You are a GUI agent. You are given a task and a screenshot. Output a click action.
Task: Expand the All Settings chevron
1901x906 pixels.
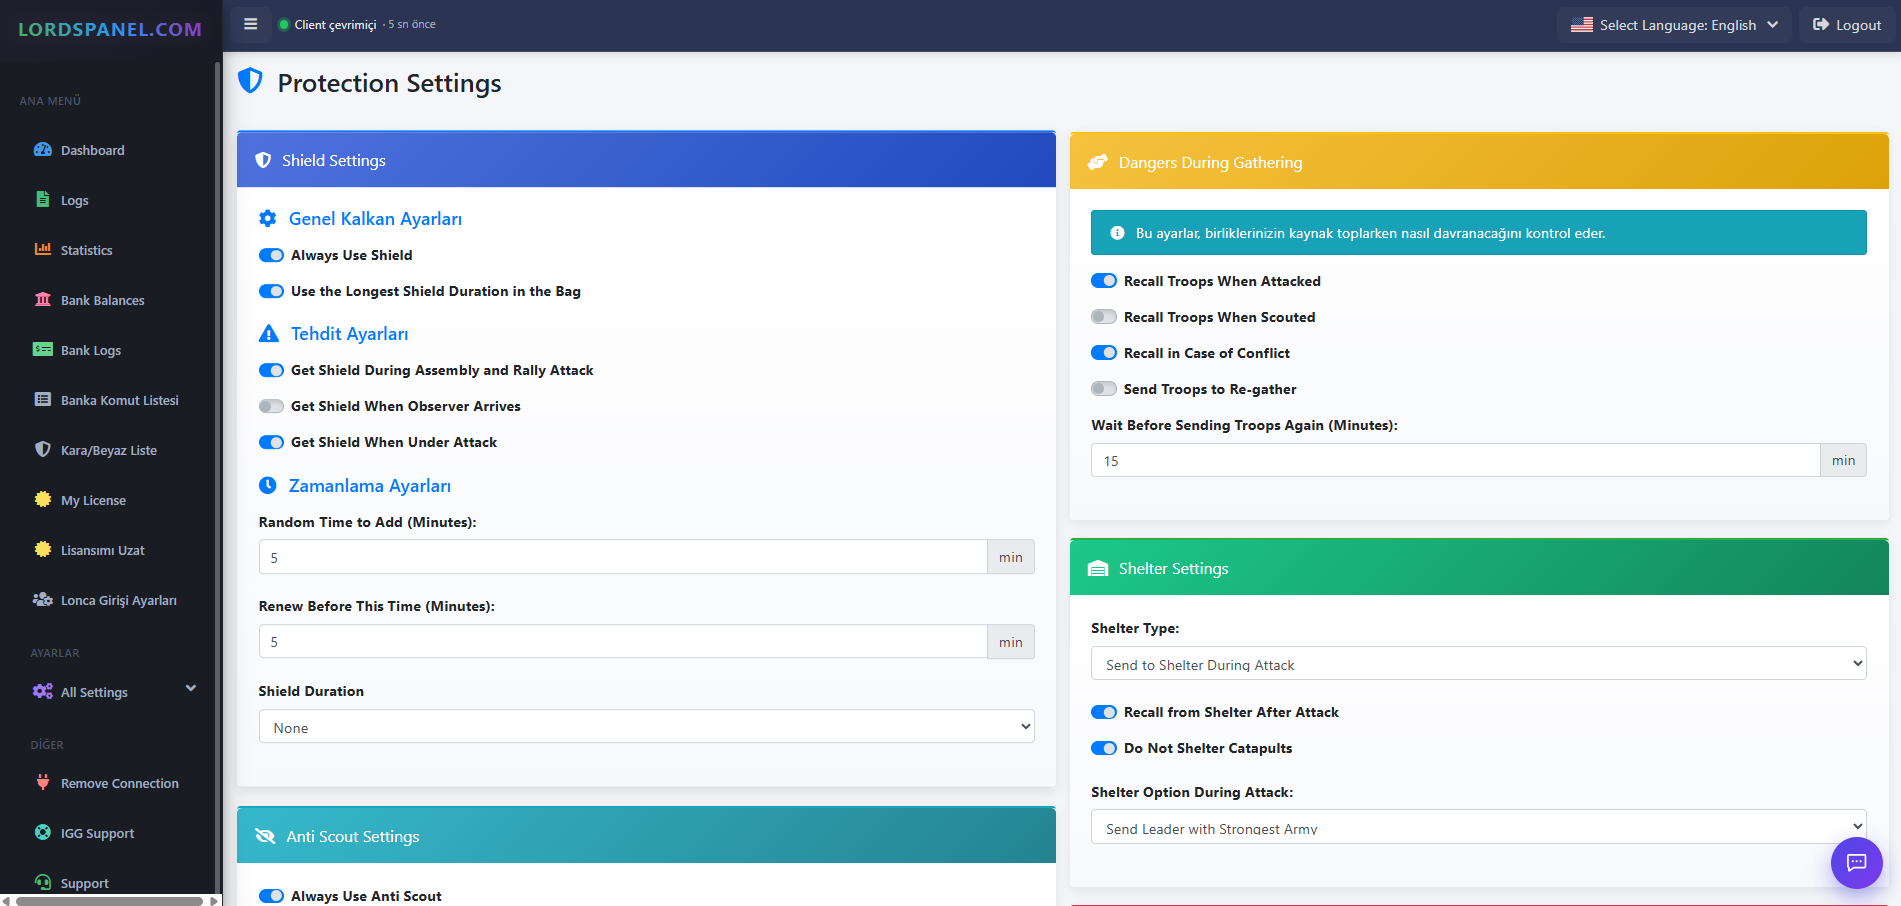pyautogui.click(x=191, y=688)
